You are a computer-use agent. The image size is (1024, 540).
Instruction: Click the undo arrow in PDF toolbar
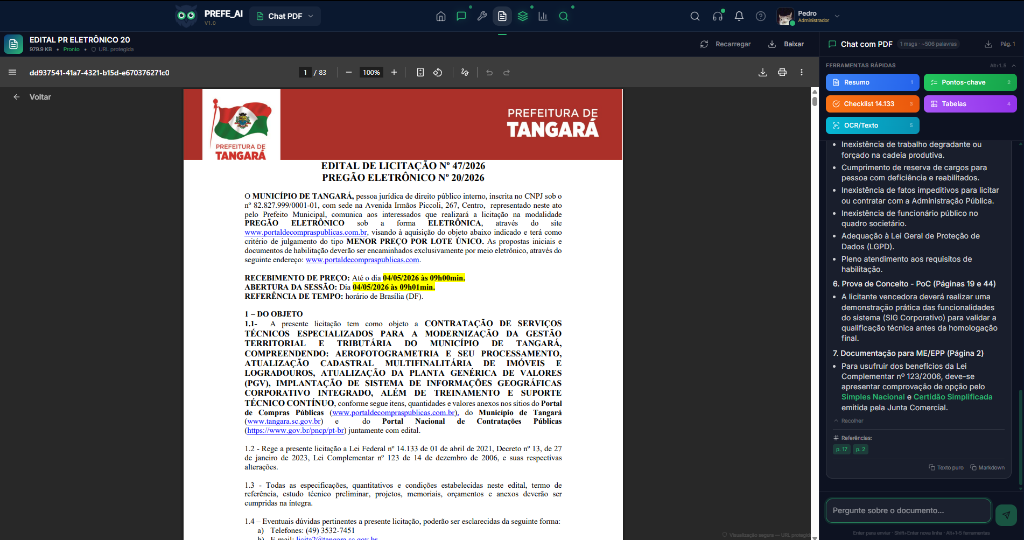(x=489, y=72)
